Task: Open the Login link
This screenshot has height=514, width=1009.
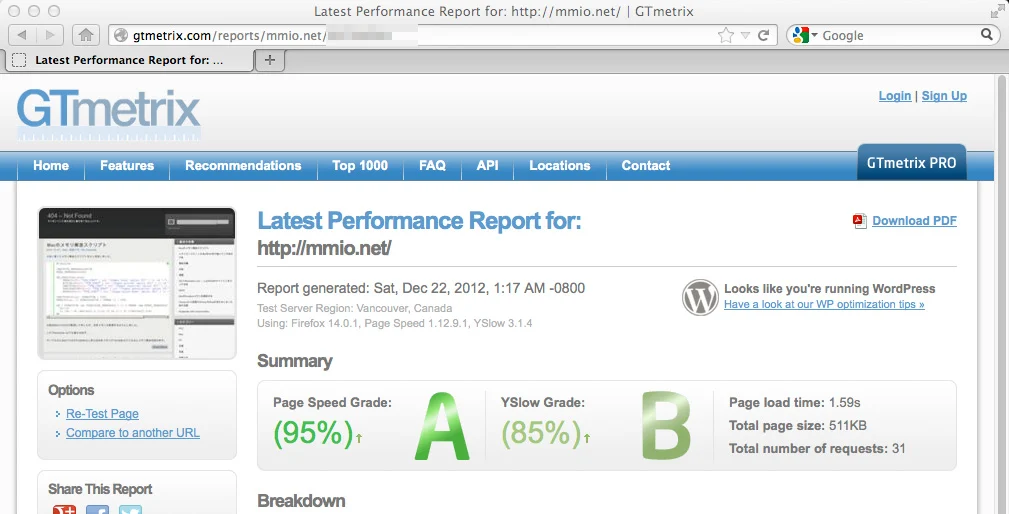Action: pos(894,96)
